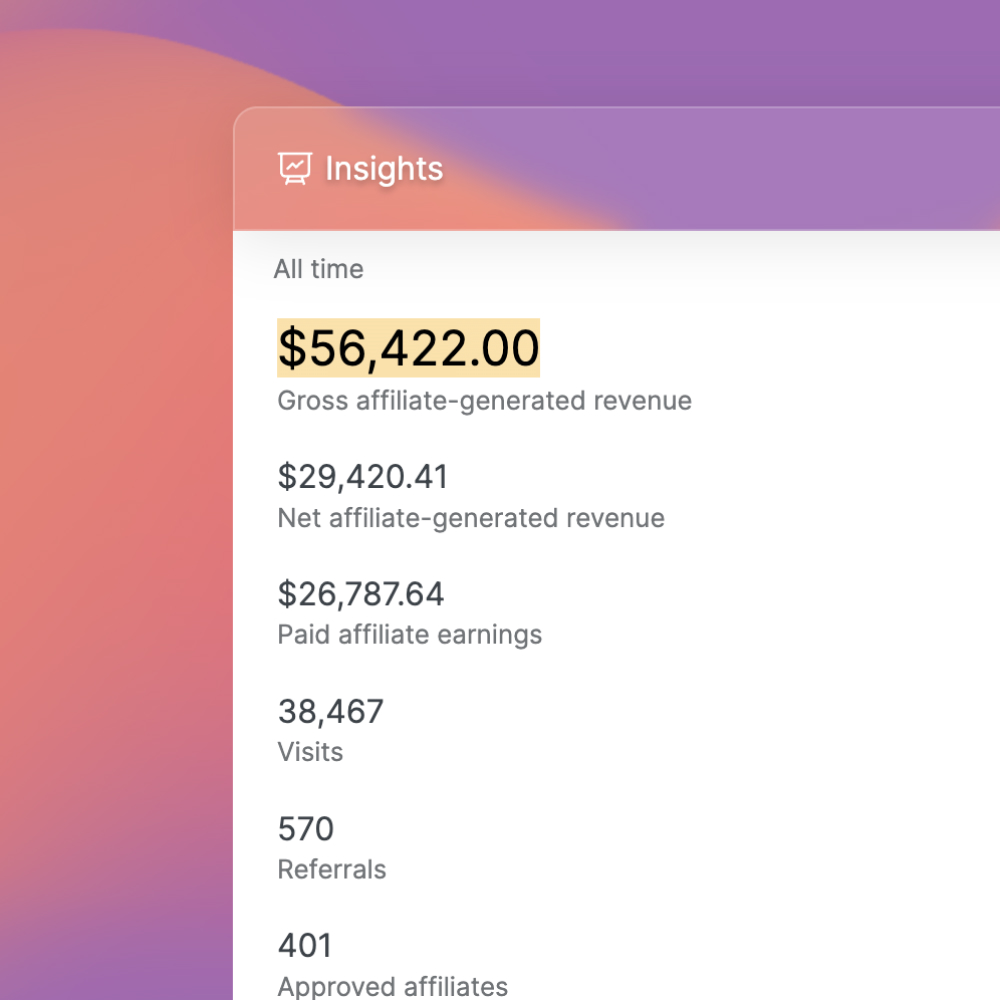Click the purple background above the Insights card
This screenshot has width=1000, height=1000.
[638, 51]
